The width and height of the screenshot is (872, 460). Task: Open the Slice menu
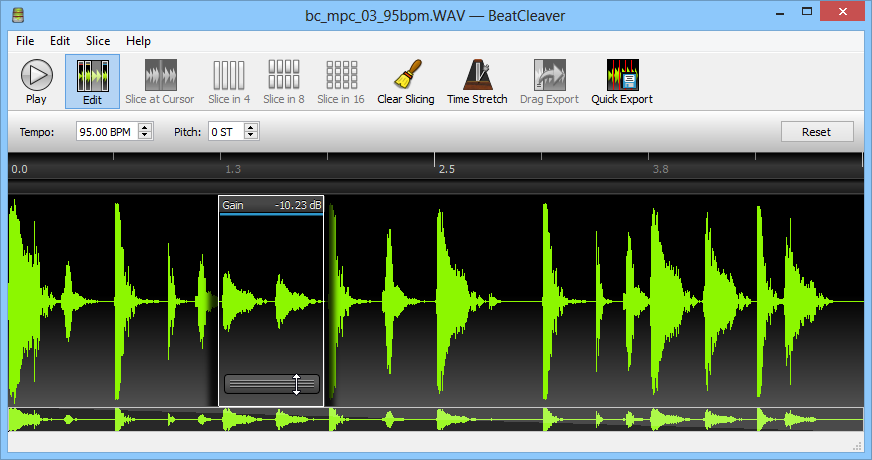(x=98, y=41)
